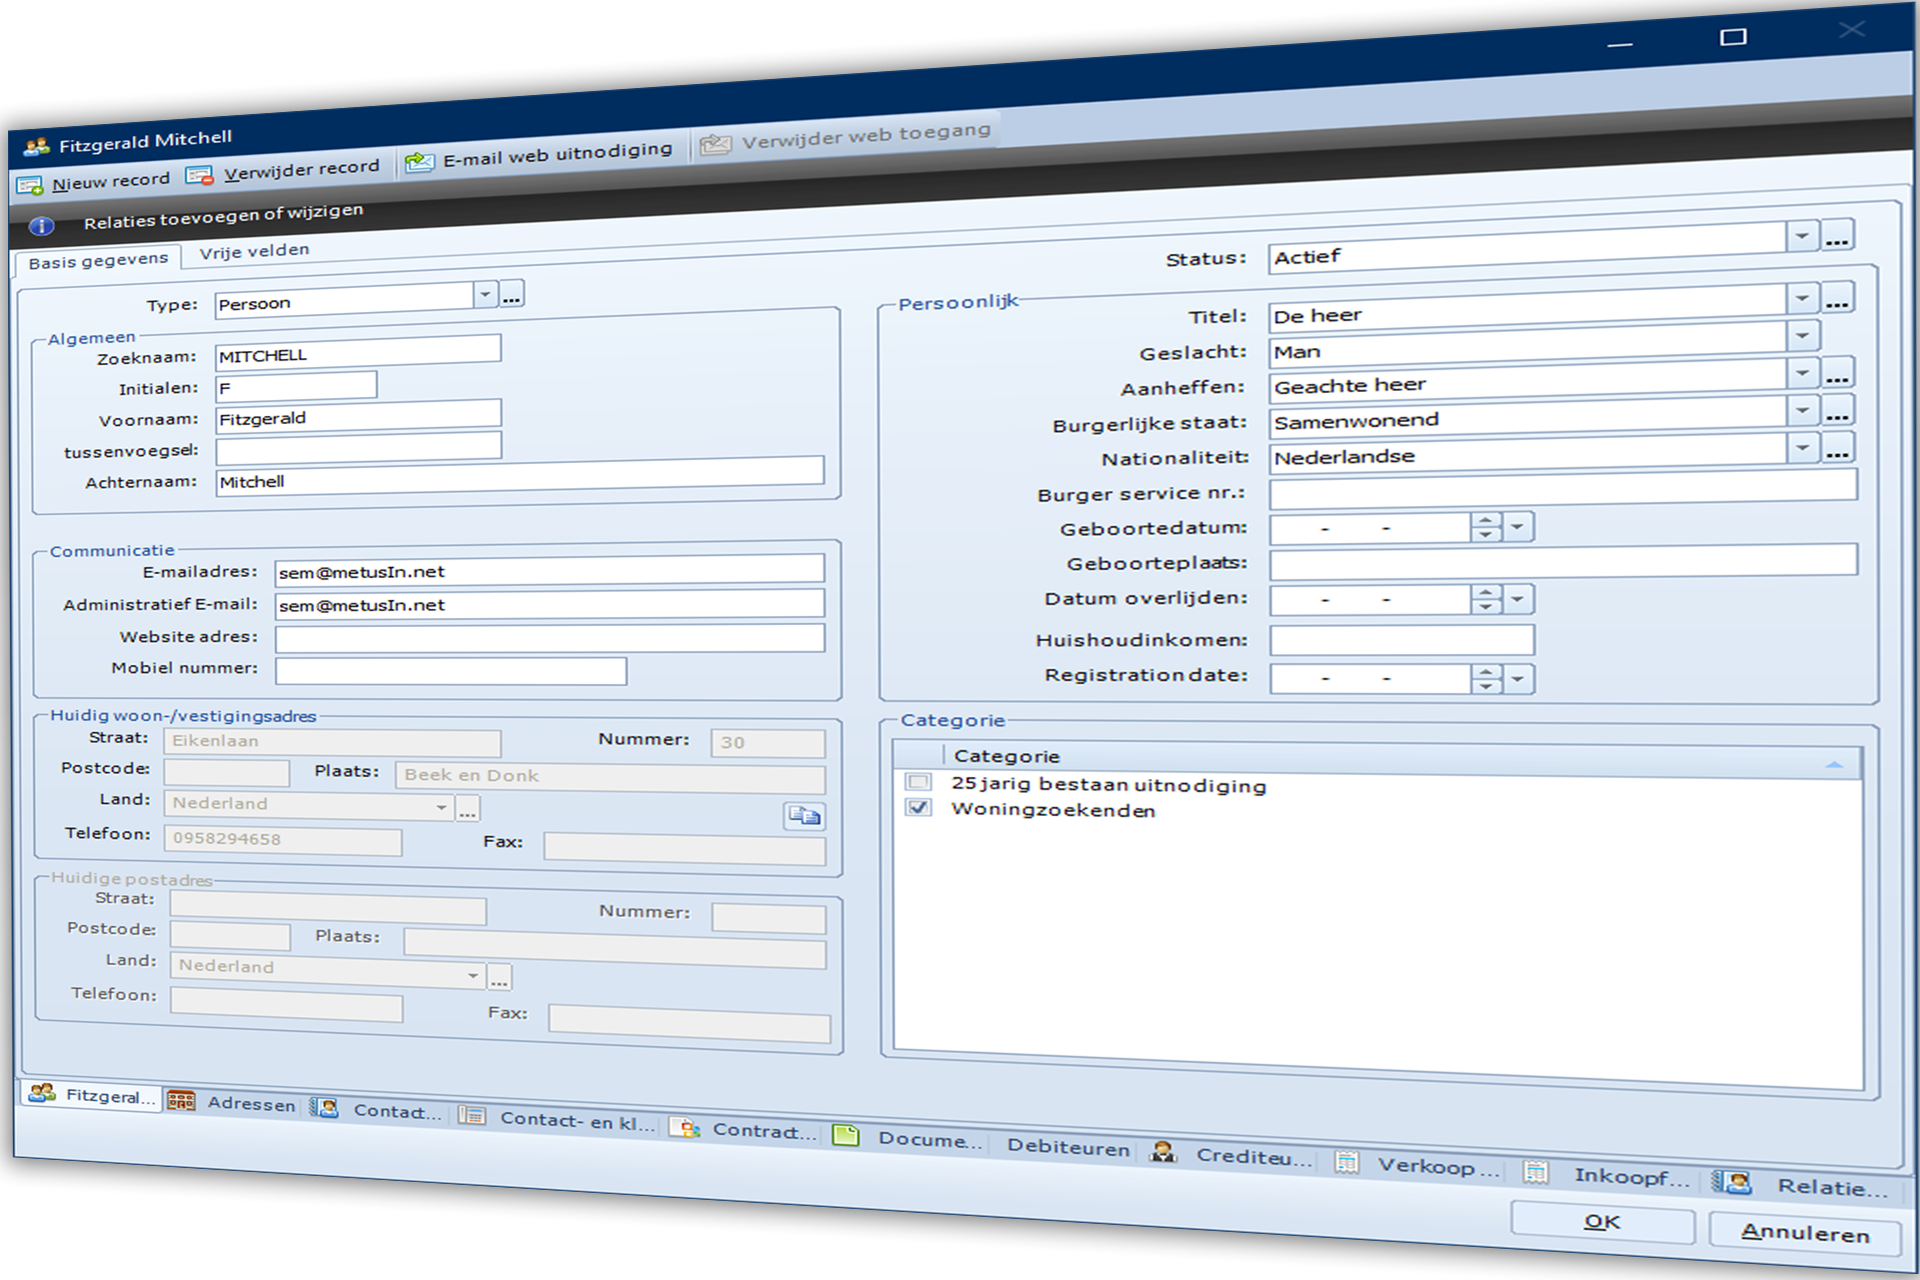This screenshot has height=1280, width=1920.
Task: Uncheck the Woningzoekenden category checkbox
Action: pyautogui.click(x=918, y=807)
